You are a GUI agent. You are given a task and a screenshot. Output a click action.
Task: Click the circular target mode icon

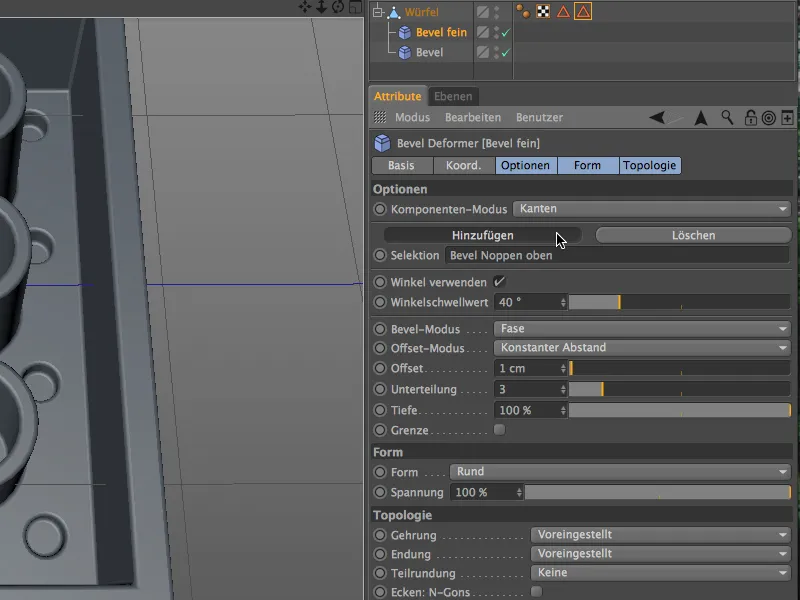768,118
